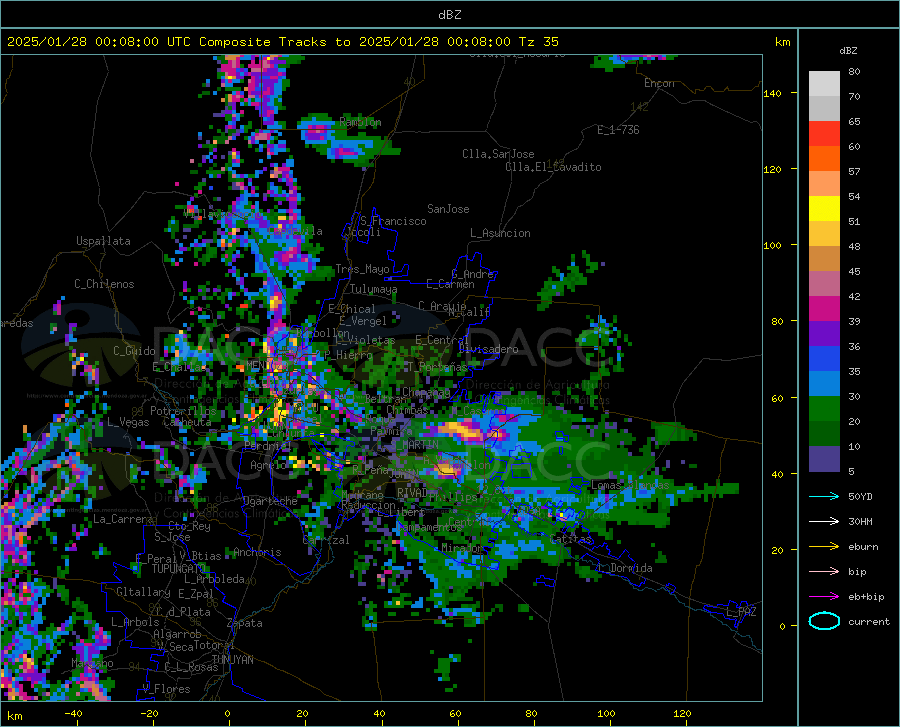Click the Lomas_Blancas place label

630,485
